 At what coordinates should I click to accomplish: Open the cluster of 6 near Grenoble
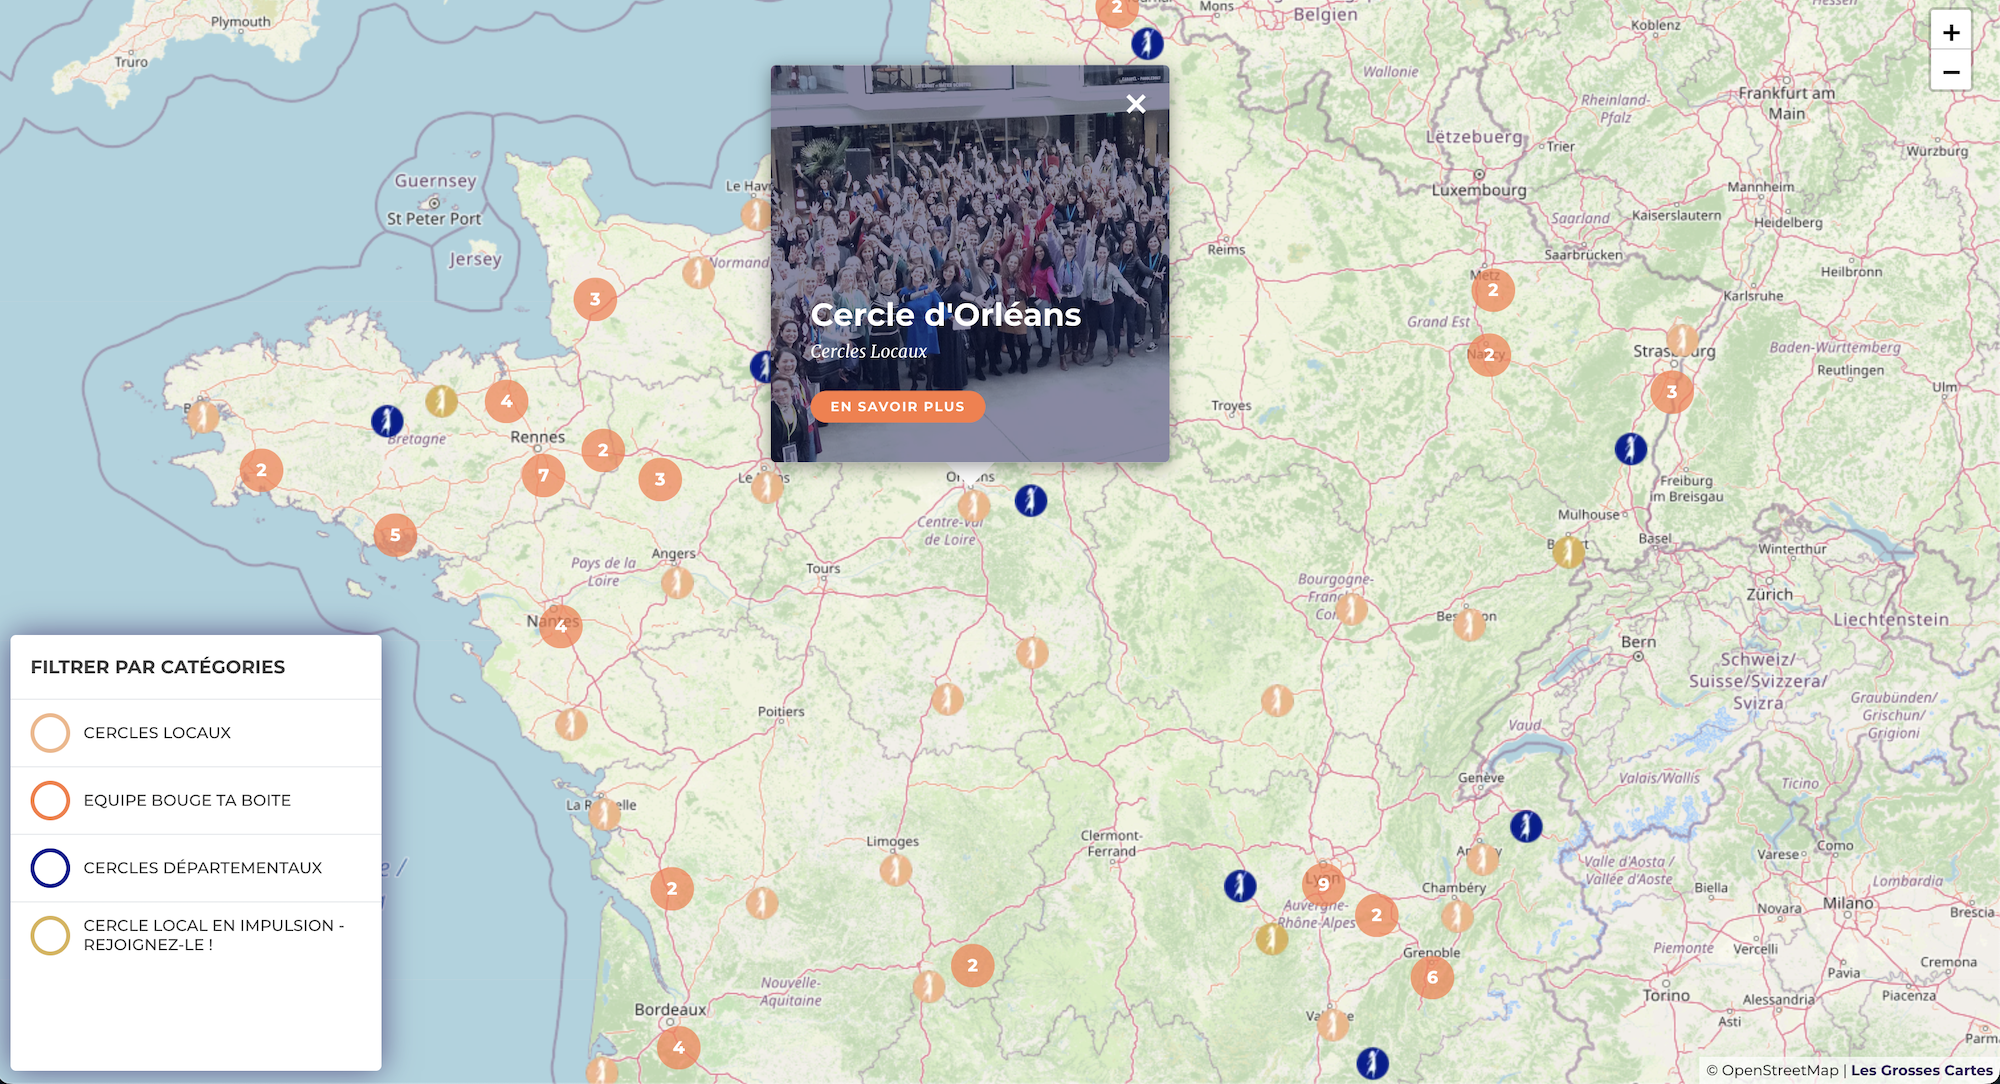pos(1432,977)
